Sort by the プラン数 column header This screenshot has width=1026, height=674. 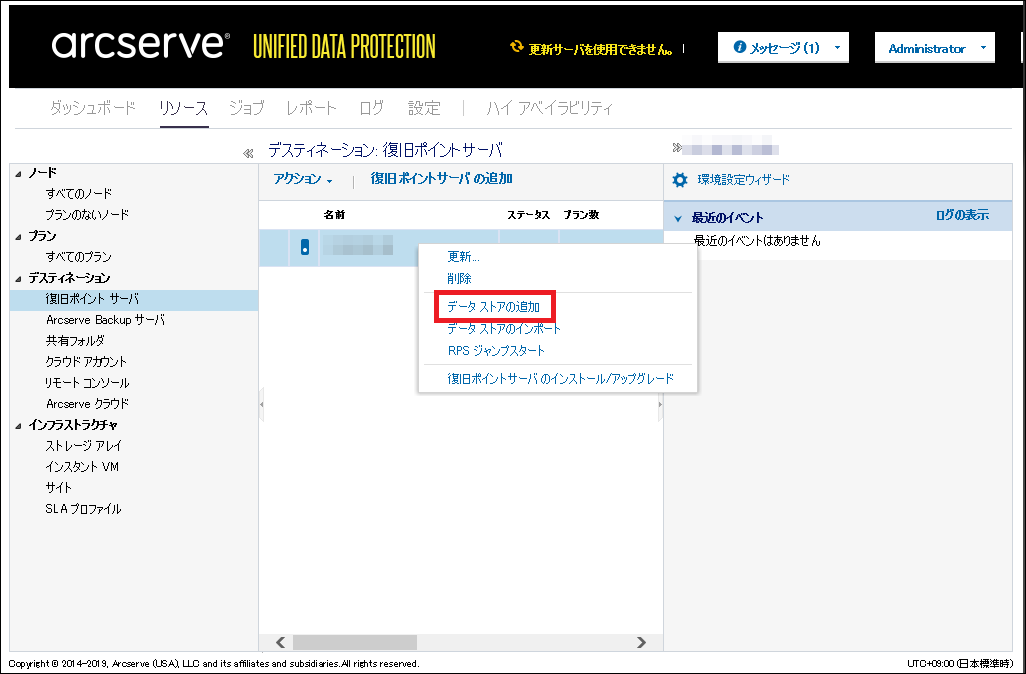pos(581,215)
